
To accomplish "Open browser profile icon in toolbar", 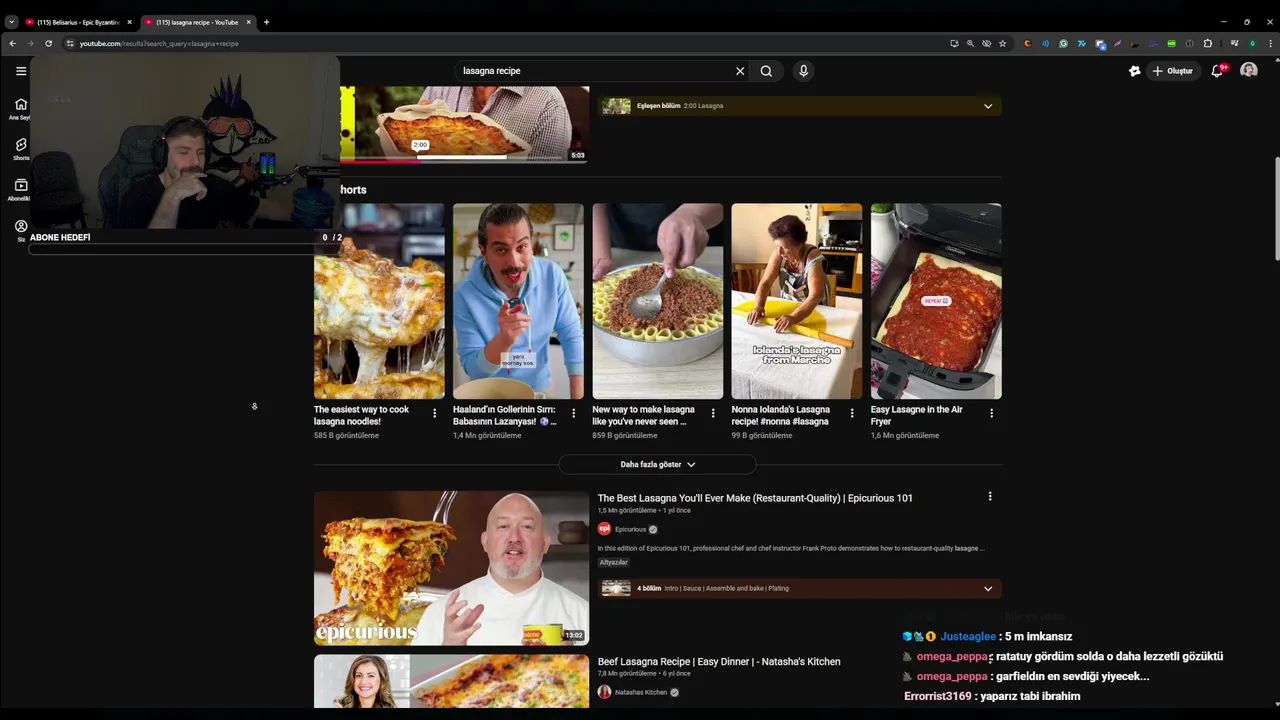I will pos(1252,43).
